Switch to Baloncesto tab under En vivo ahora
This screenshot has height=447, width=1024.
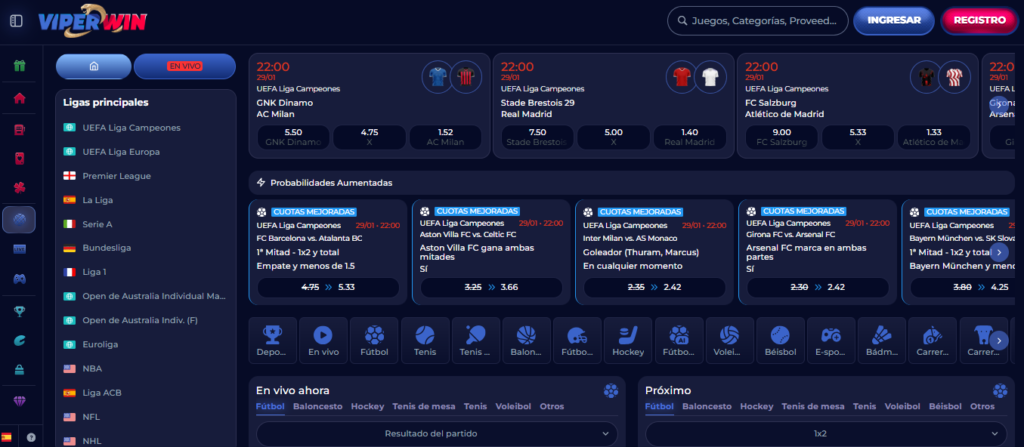(318, 407)
